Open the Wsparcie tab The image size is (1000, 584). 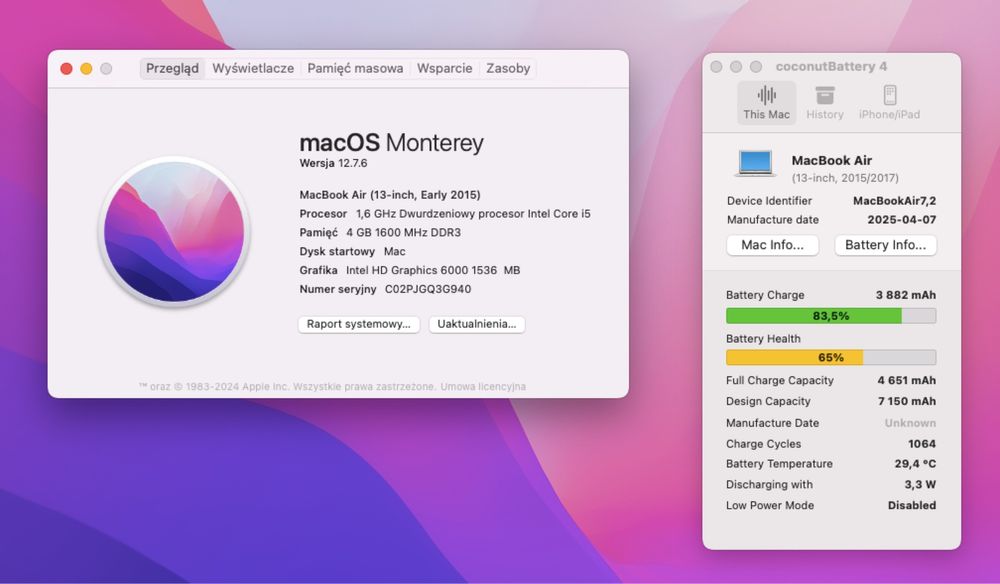(445, 68)
